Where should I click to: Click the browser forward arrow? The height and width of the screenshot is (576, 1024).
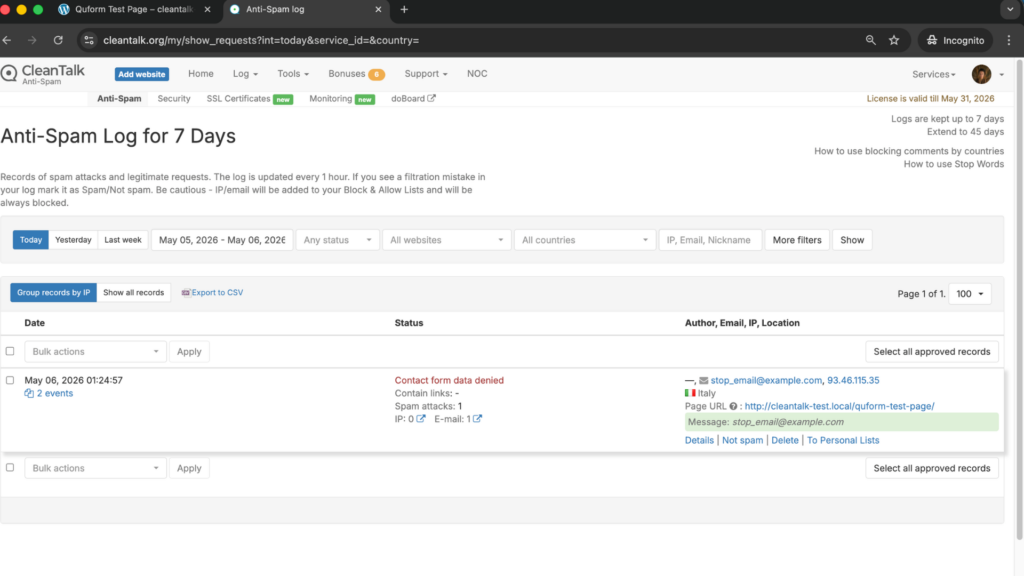click(32, 40)
